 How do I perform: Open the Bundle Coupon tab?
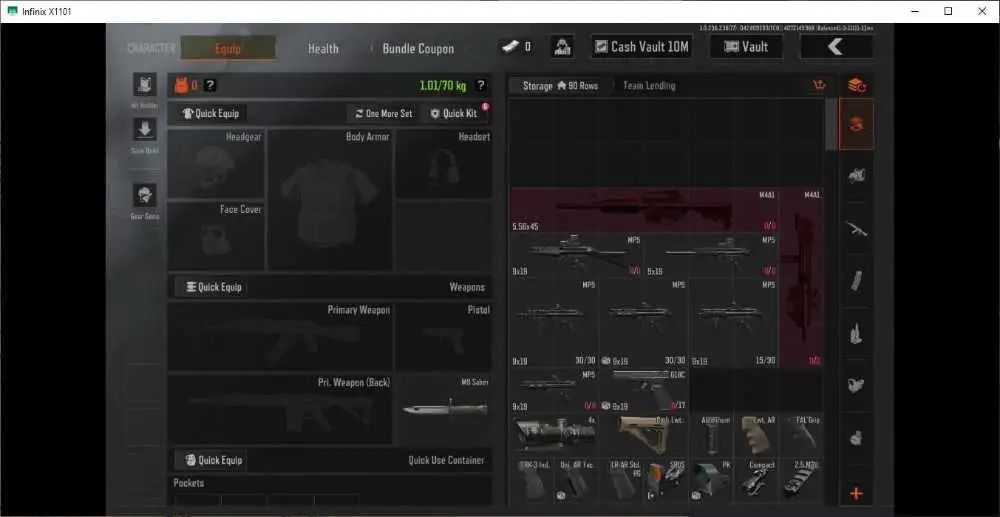click(418, 48)
